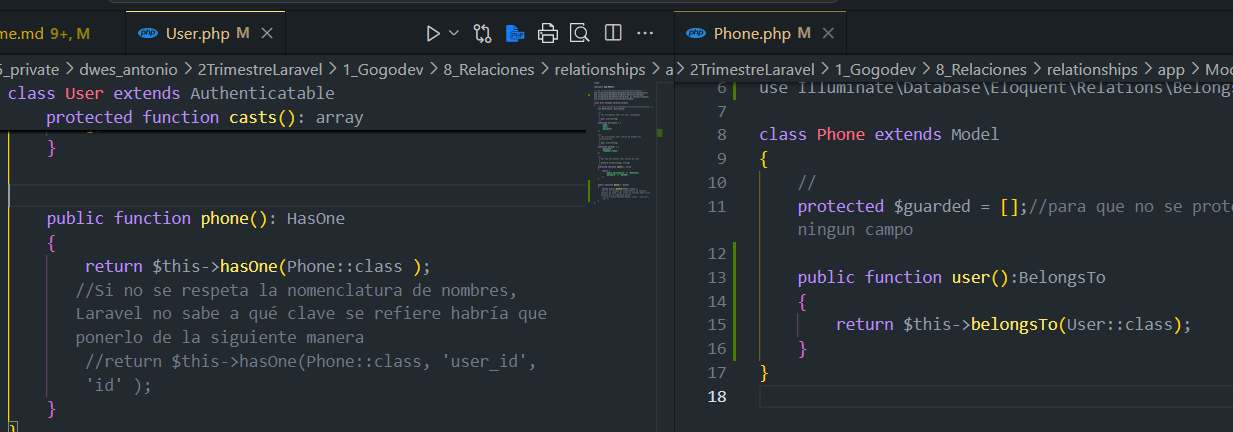Image resolution: width=1233 pixels, height=432 pixels.
Task: Click the PHP icon on User.php tab
Action: (148, 34)
